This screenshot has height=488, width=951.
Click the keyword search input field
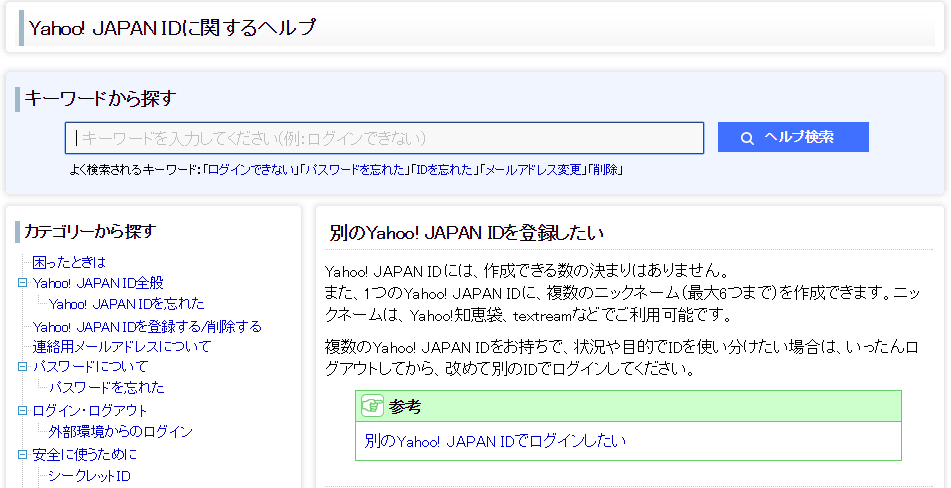coord(384,138)
